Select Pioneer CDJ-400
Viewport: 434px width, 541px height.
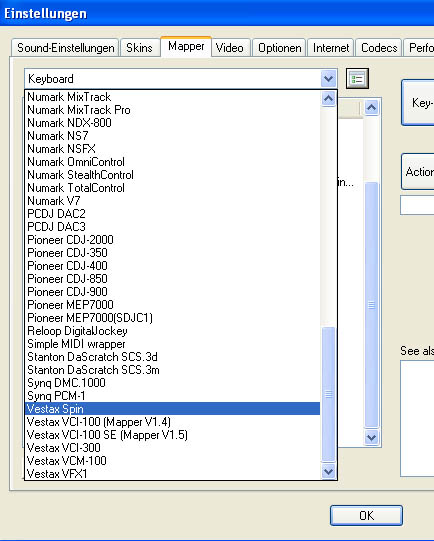172,266
